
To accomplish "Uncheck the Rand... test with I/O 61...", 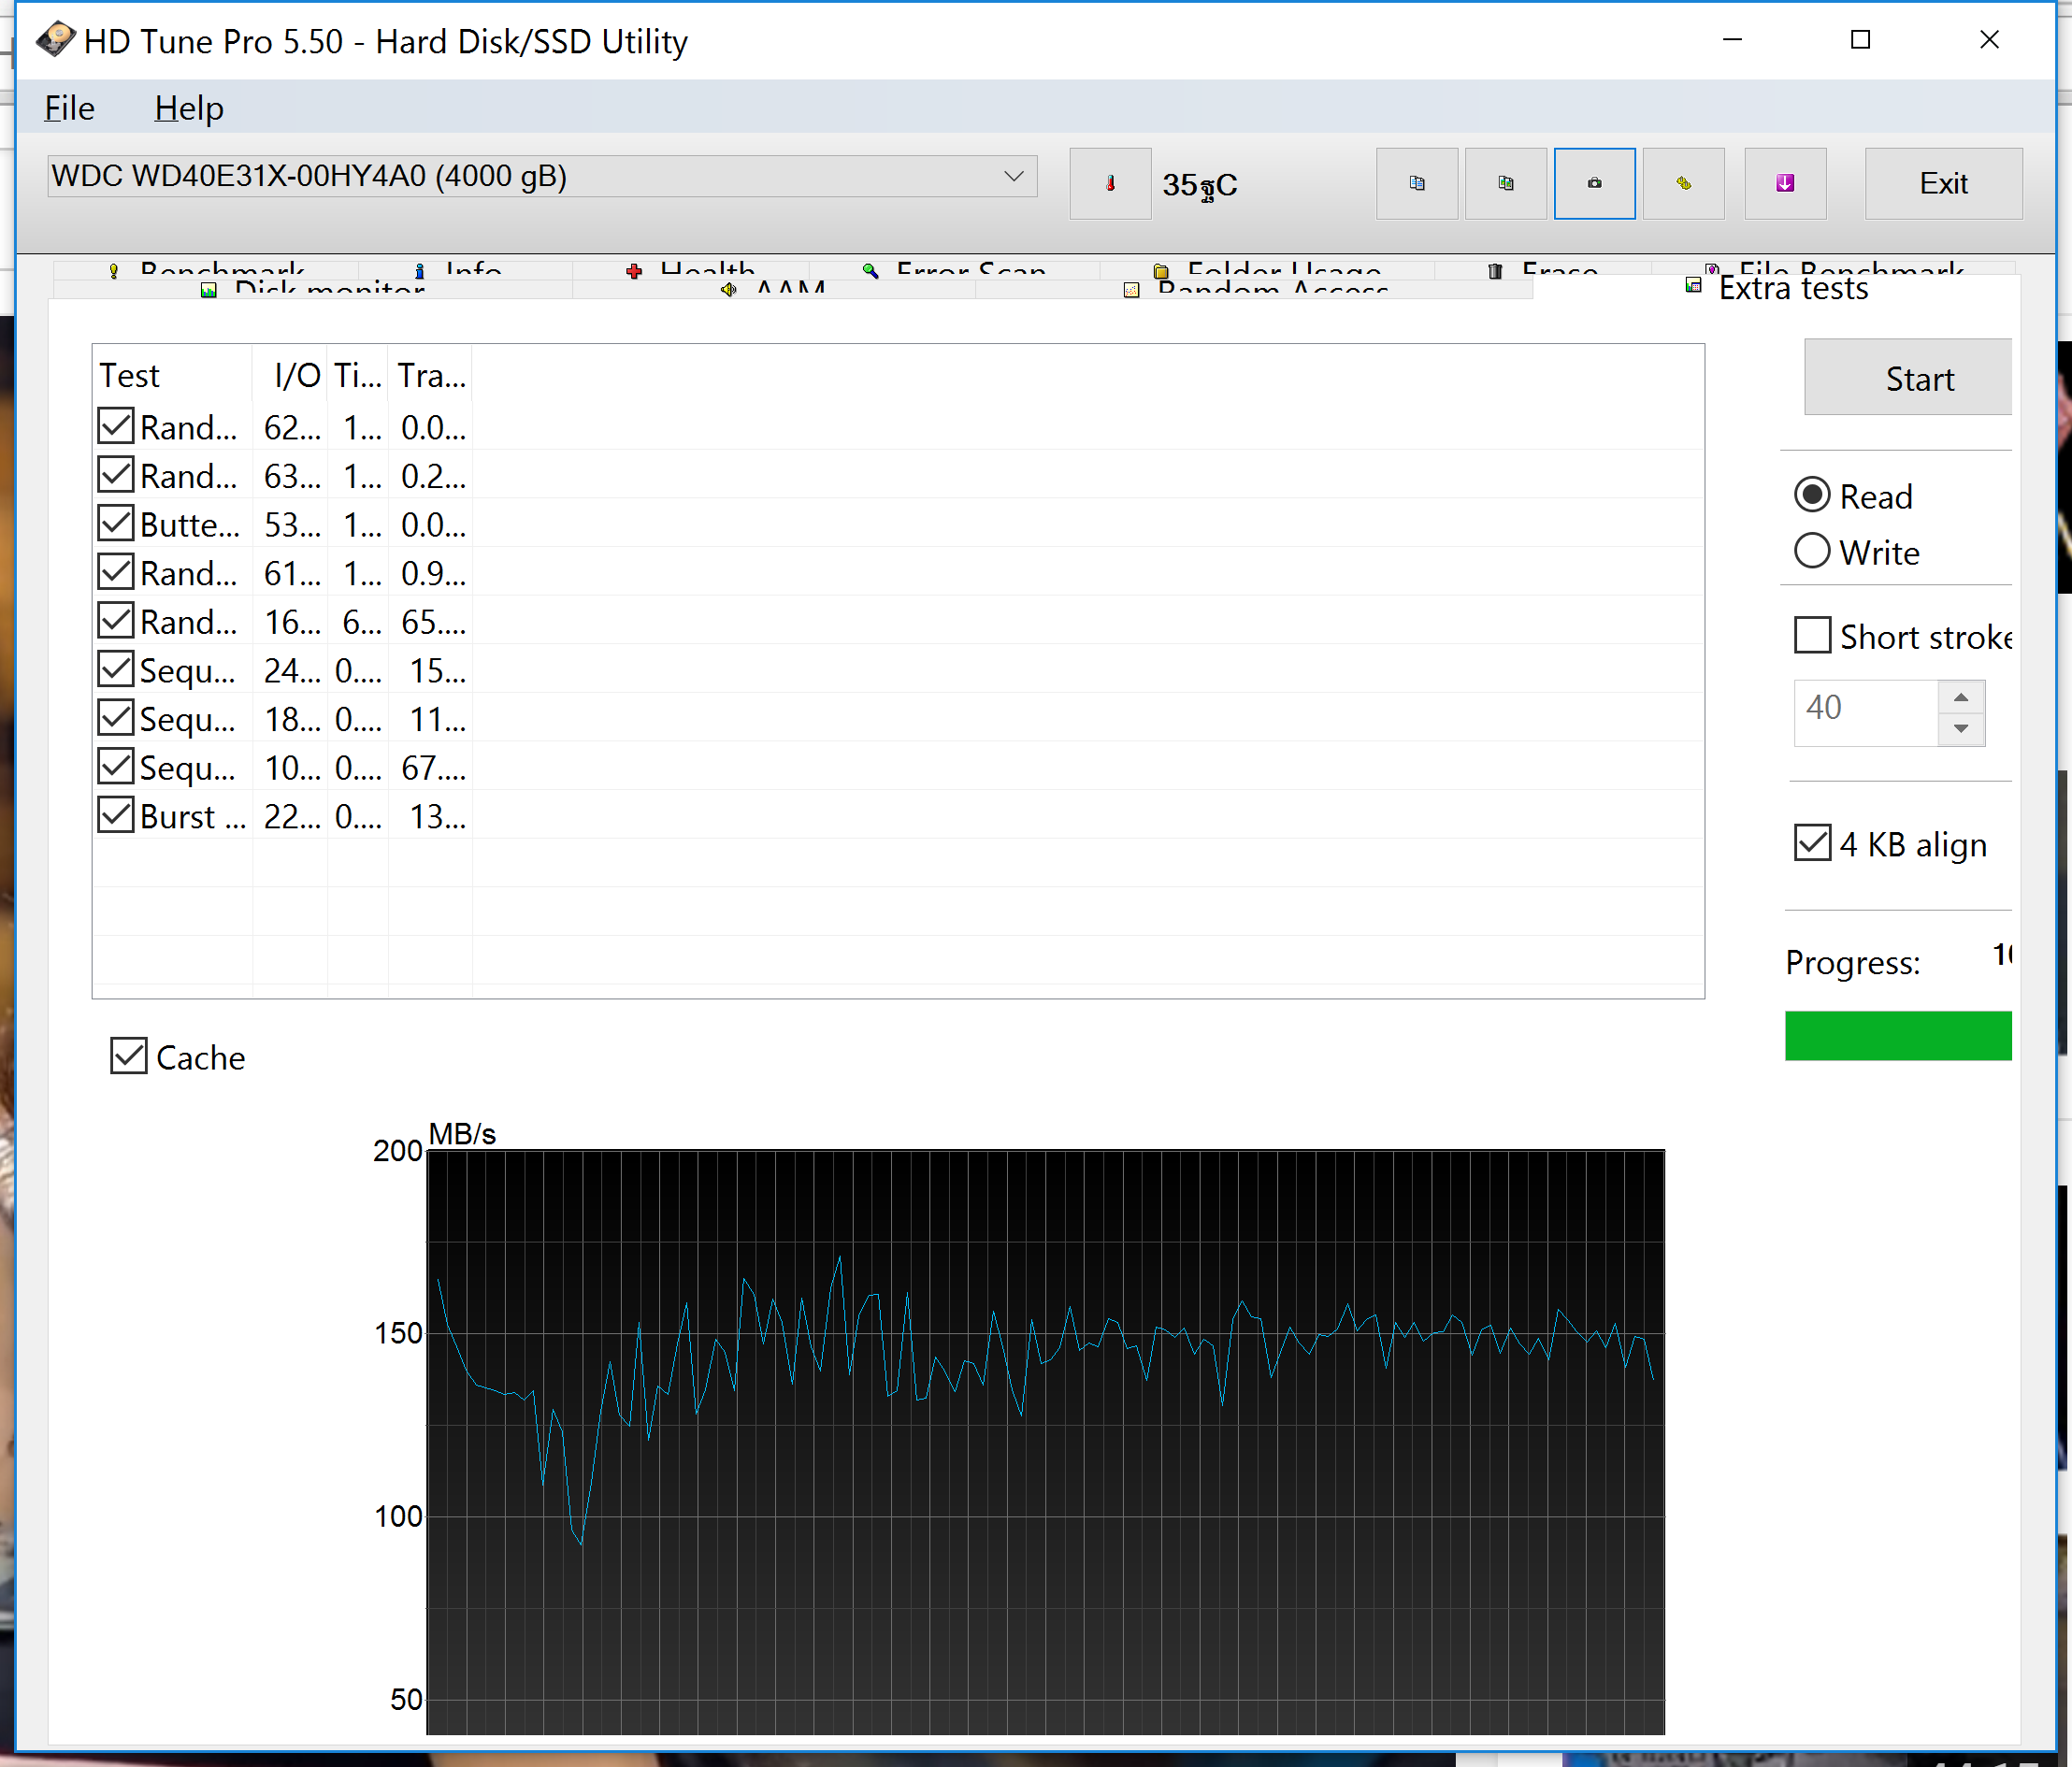I will pos(116,572).
